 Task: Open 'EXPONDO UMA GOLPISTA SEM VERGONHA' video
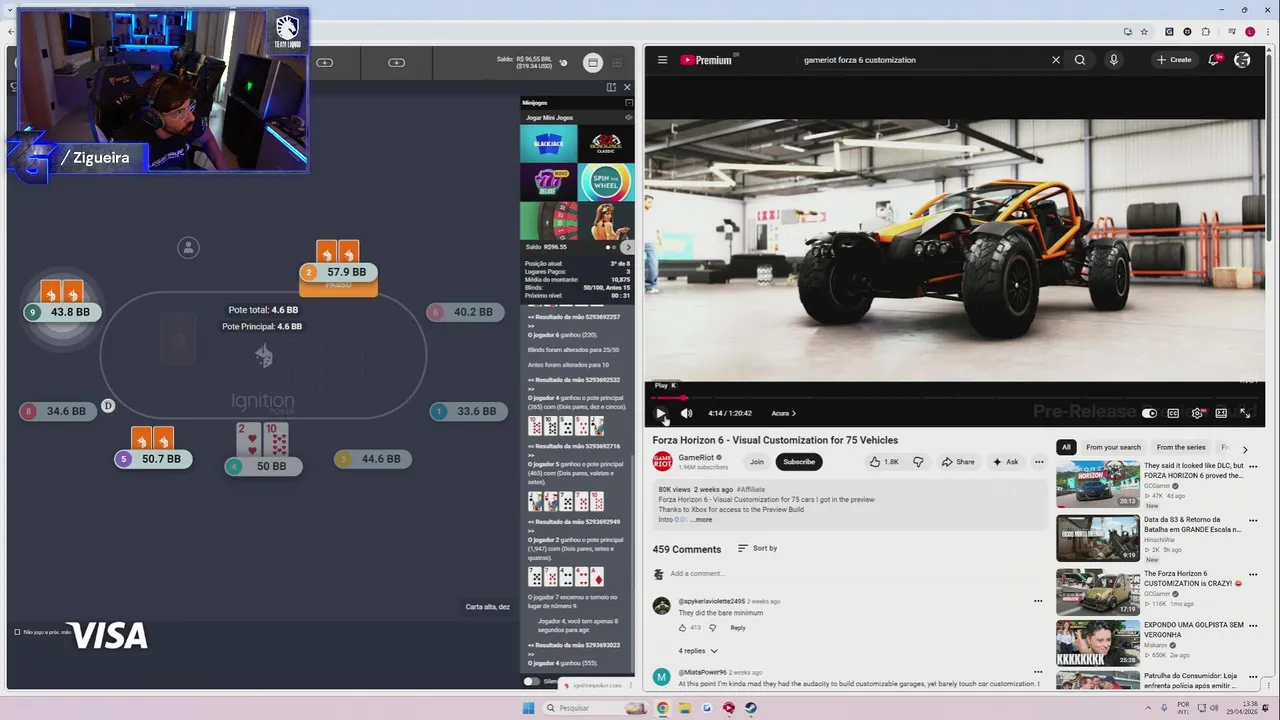(1098, 644)
